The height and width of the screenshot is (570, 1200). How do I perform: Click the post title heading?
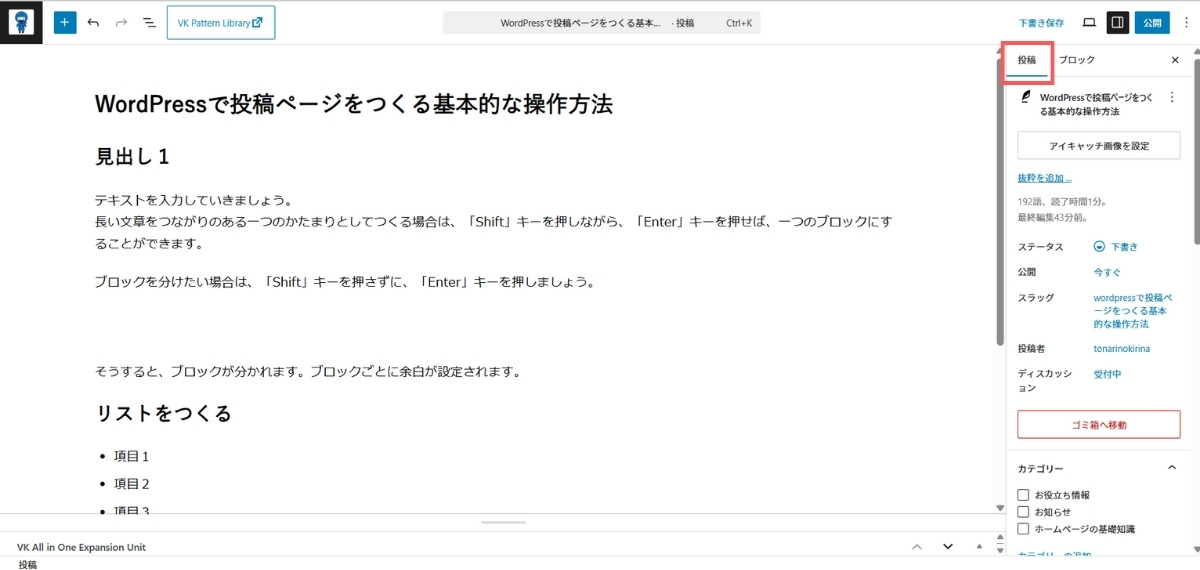353,104
